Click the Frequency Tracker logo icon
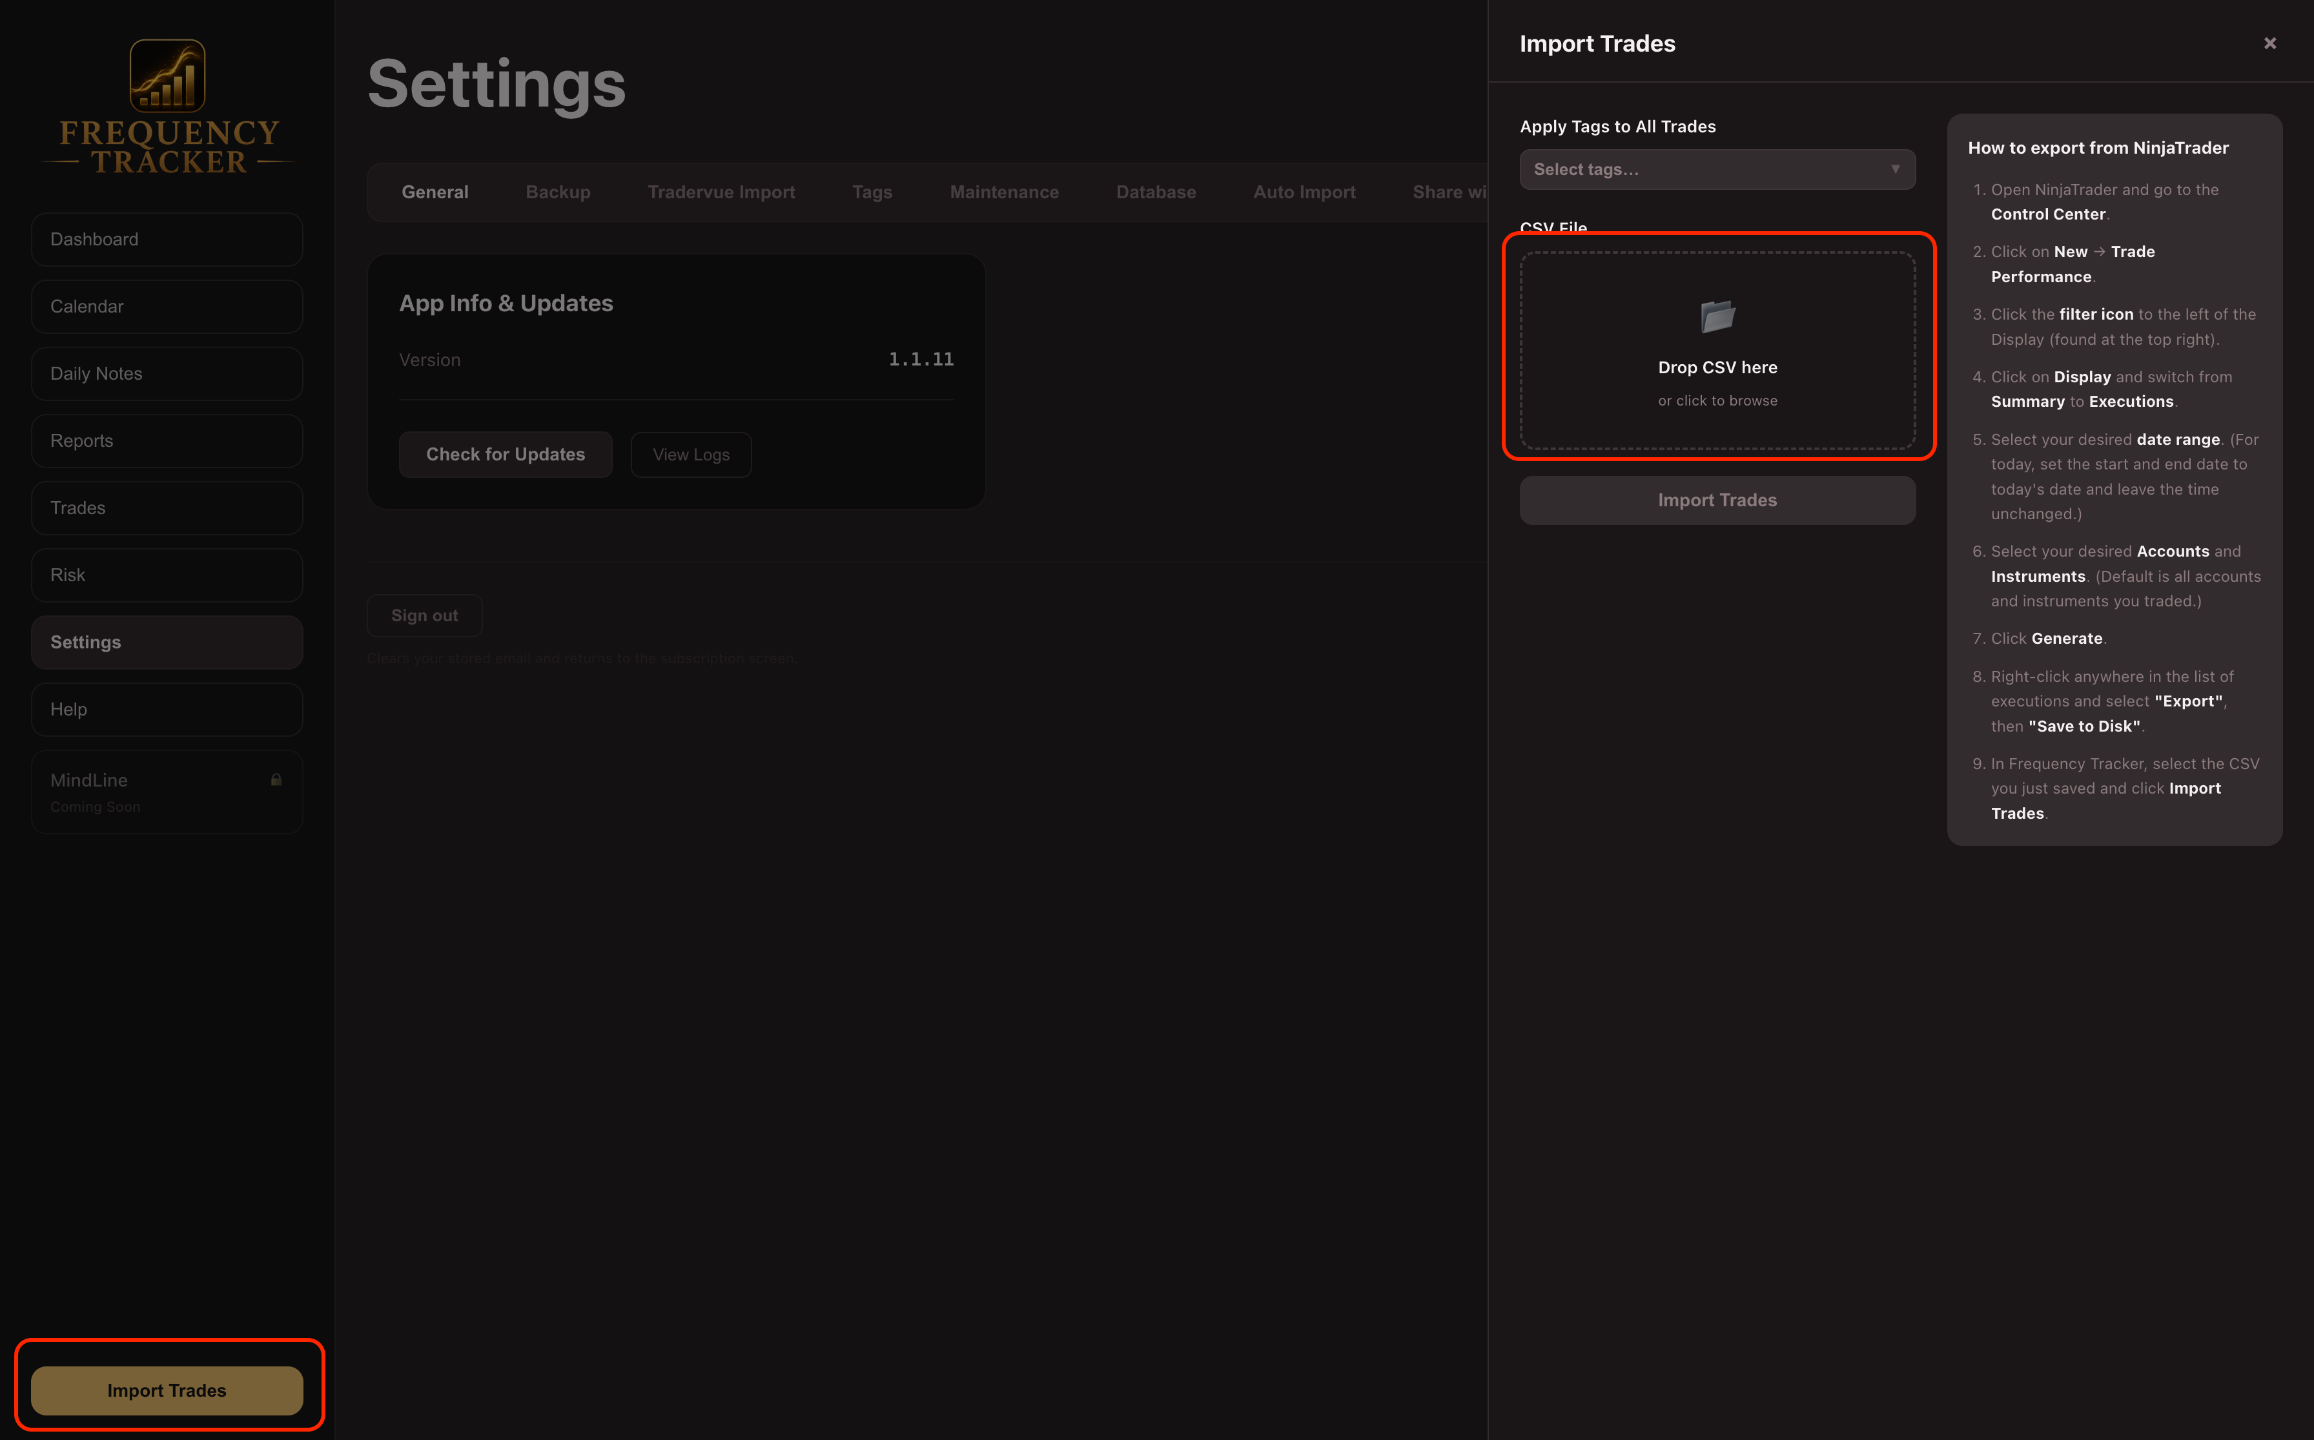2314x1440 pixels. (x=167, y=76)
